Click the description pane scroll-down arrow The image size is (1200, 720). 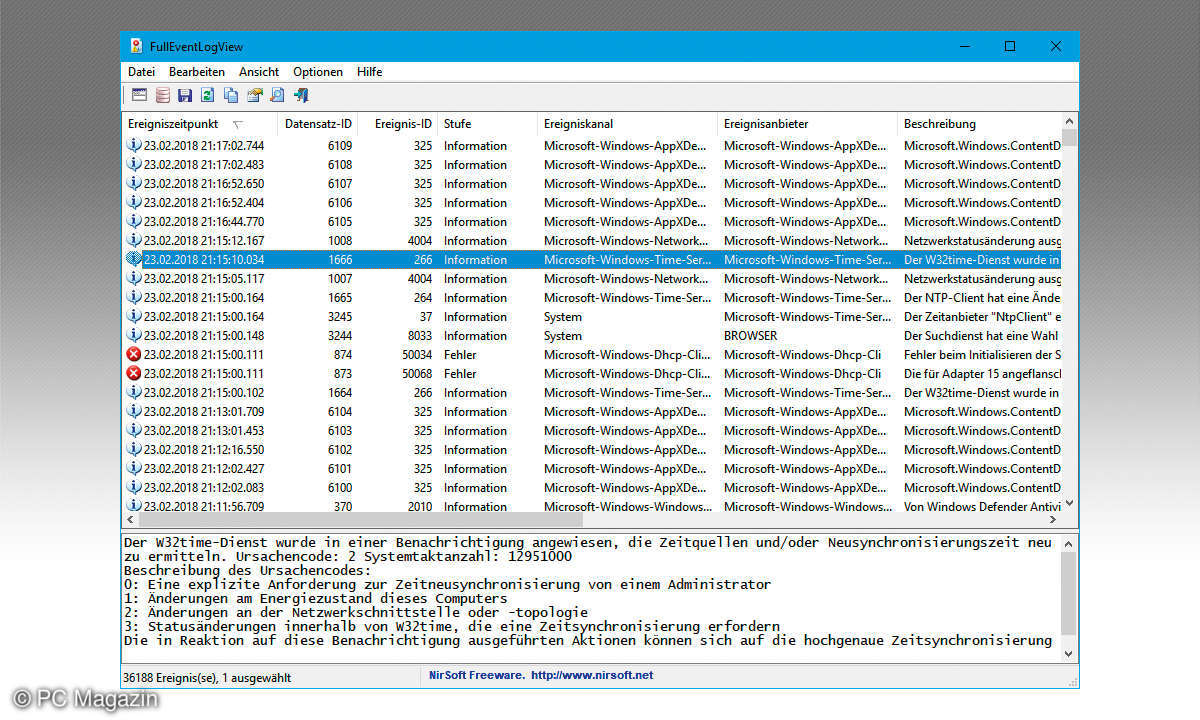[1070, 653]
